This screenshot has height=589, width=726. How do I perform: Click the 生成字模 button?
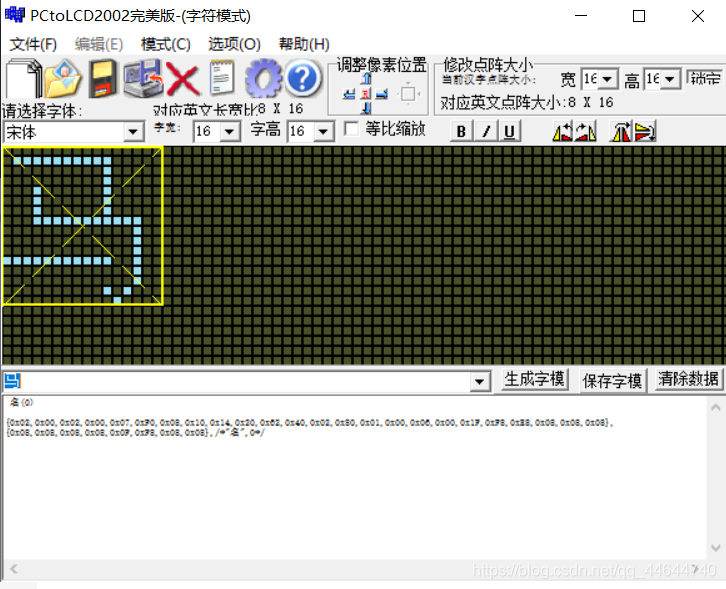(x=534, y=380)
